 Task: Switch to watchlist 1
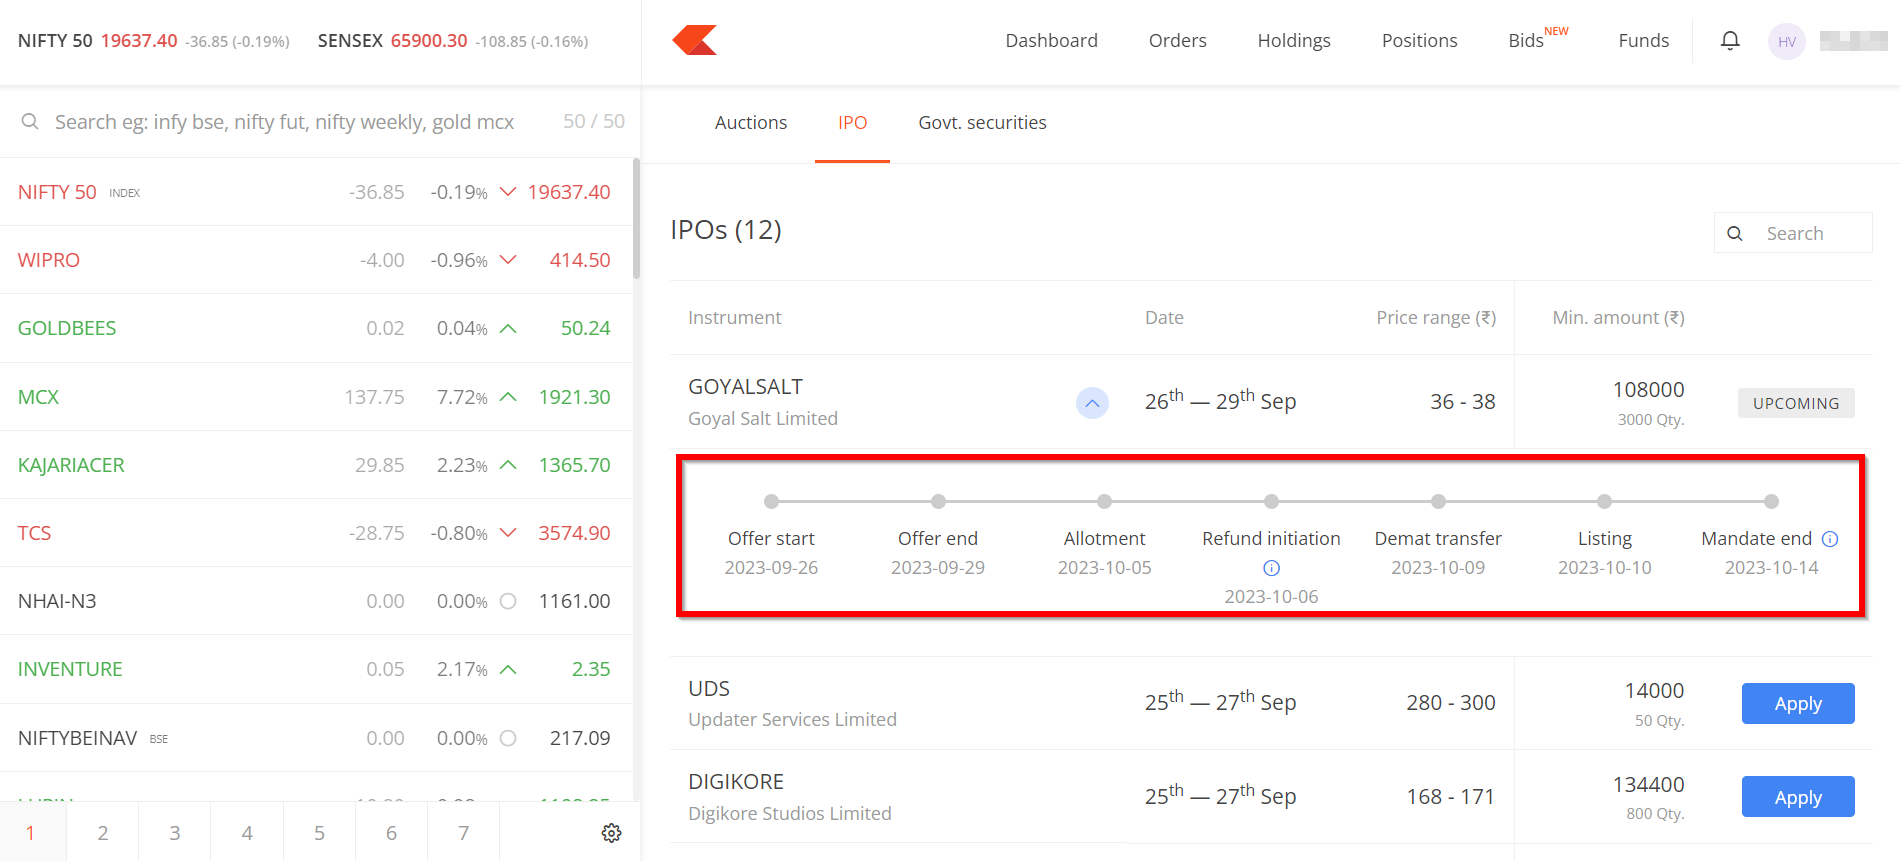[x=33, y=832]
